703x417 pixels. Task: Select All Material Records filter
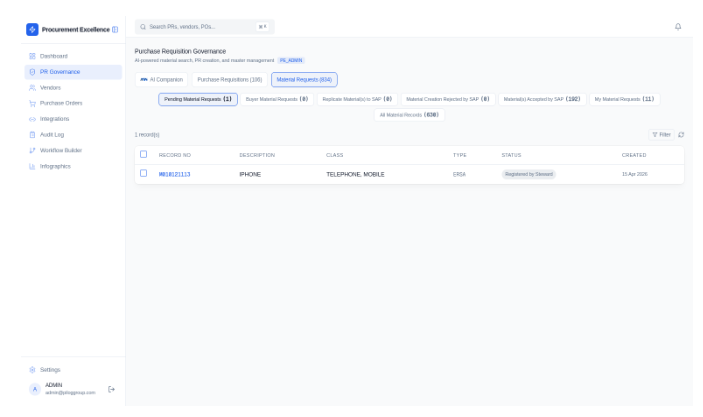pos(409,115)
